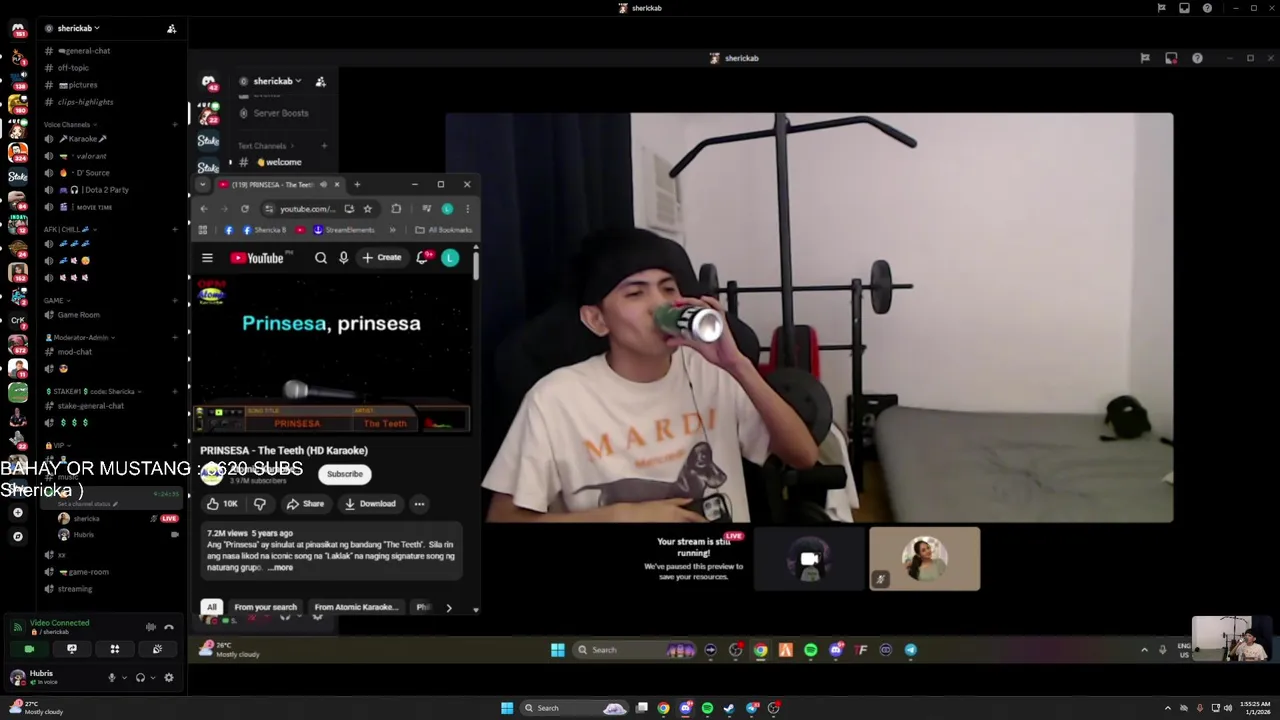Image resolution: width=1280 pixels, height=720 pixels.
Task: Open Steam from the bottom Windows taskbar
Action: pos(729,708)
